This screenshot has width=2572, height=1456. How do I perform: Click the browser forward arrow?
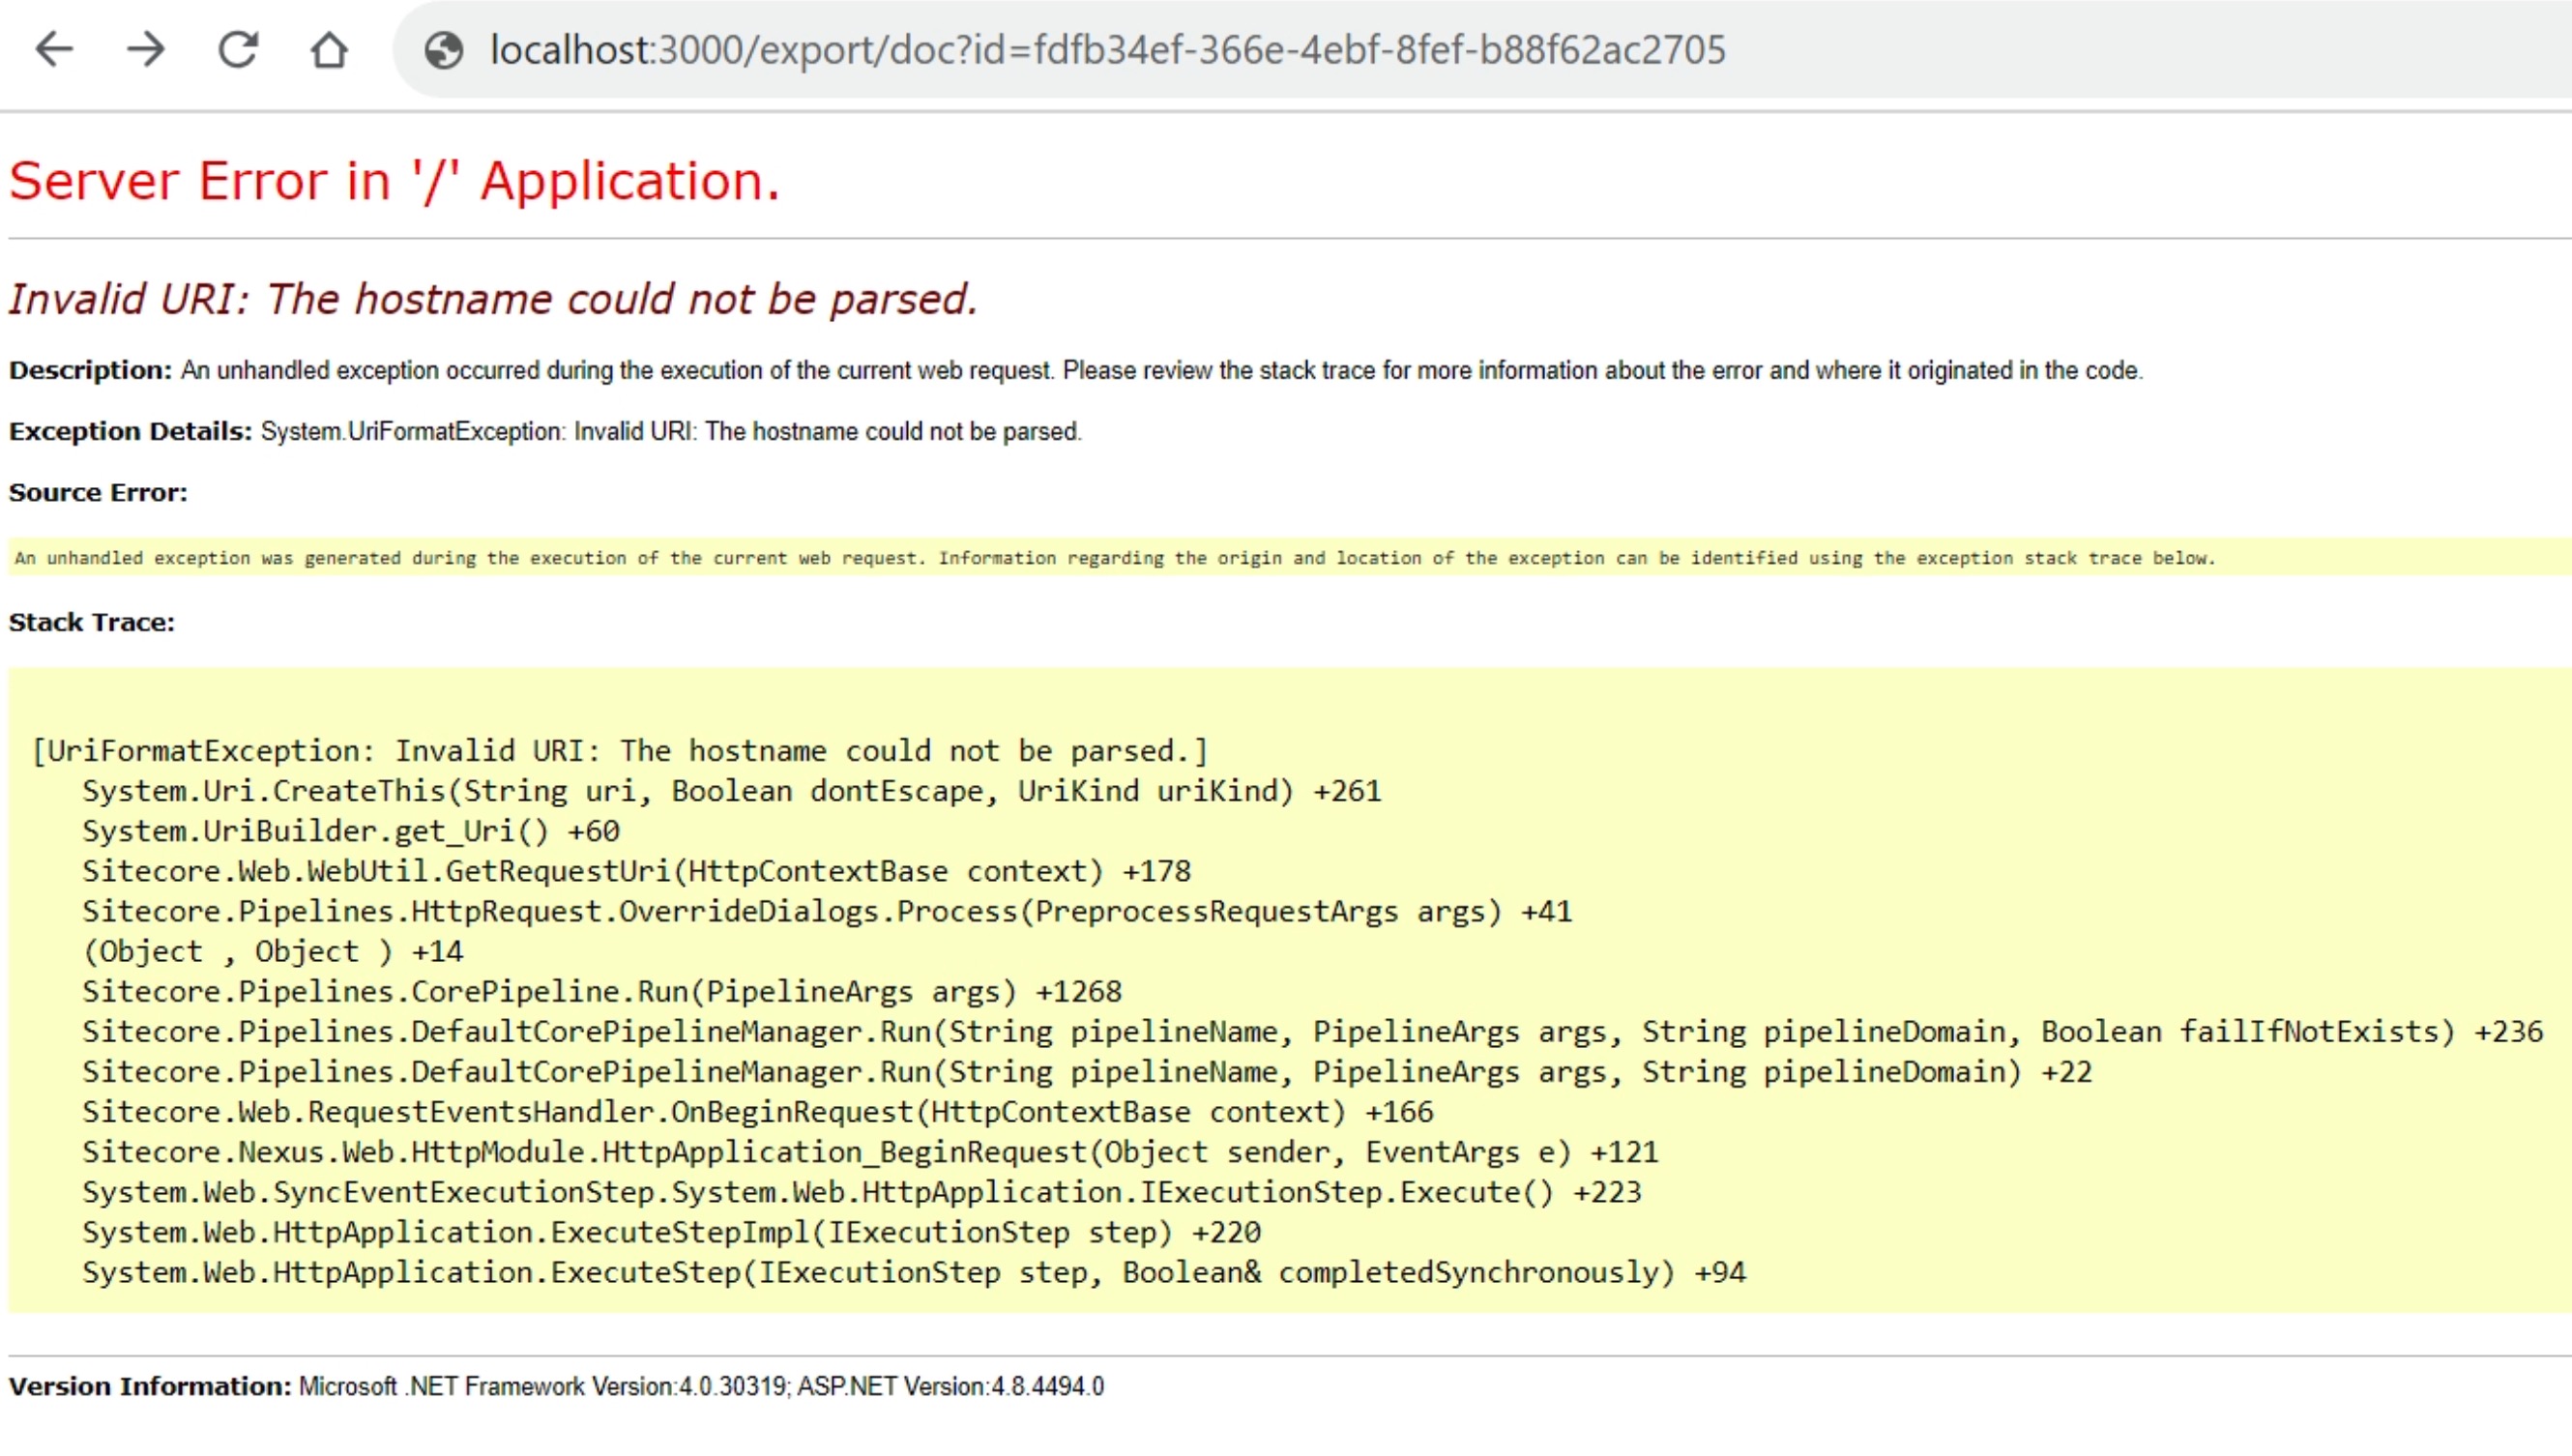[x=146, y=49]
